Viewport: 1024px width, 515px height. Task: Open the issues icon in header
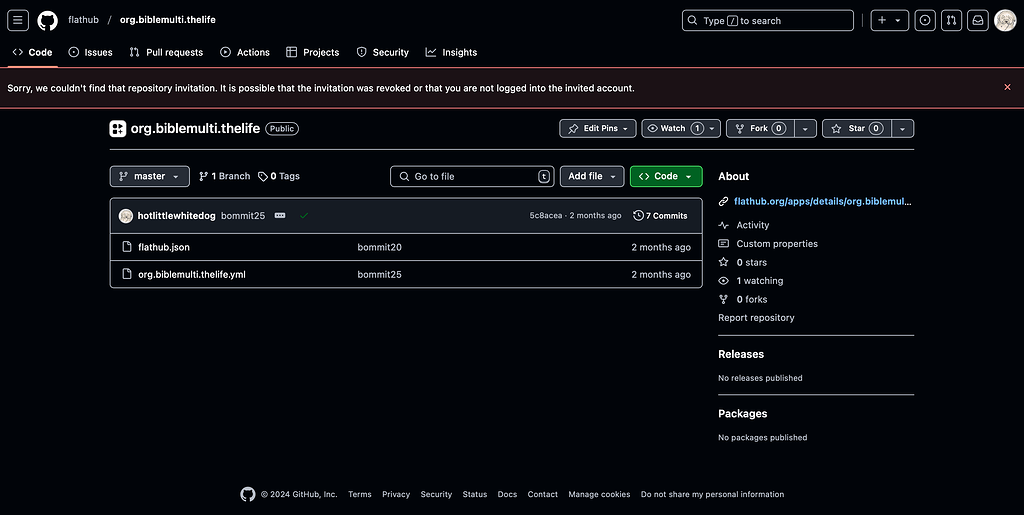pyautogui.click(x=925, y=20)
